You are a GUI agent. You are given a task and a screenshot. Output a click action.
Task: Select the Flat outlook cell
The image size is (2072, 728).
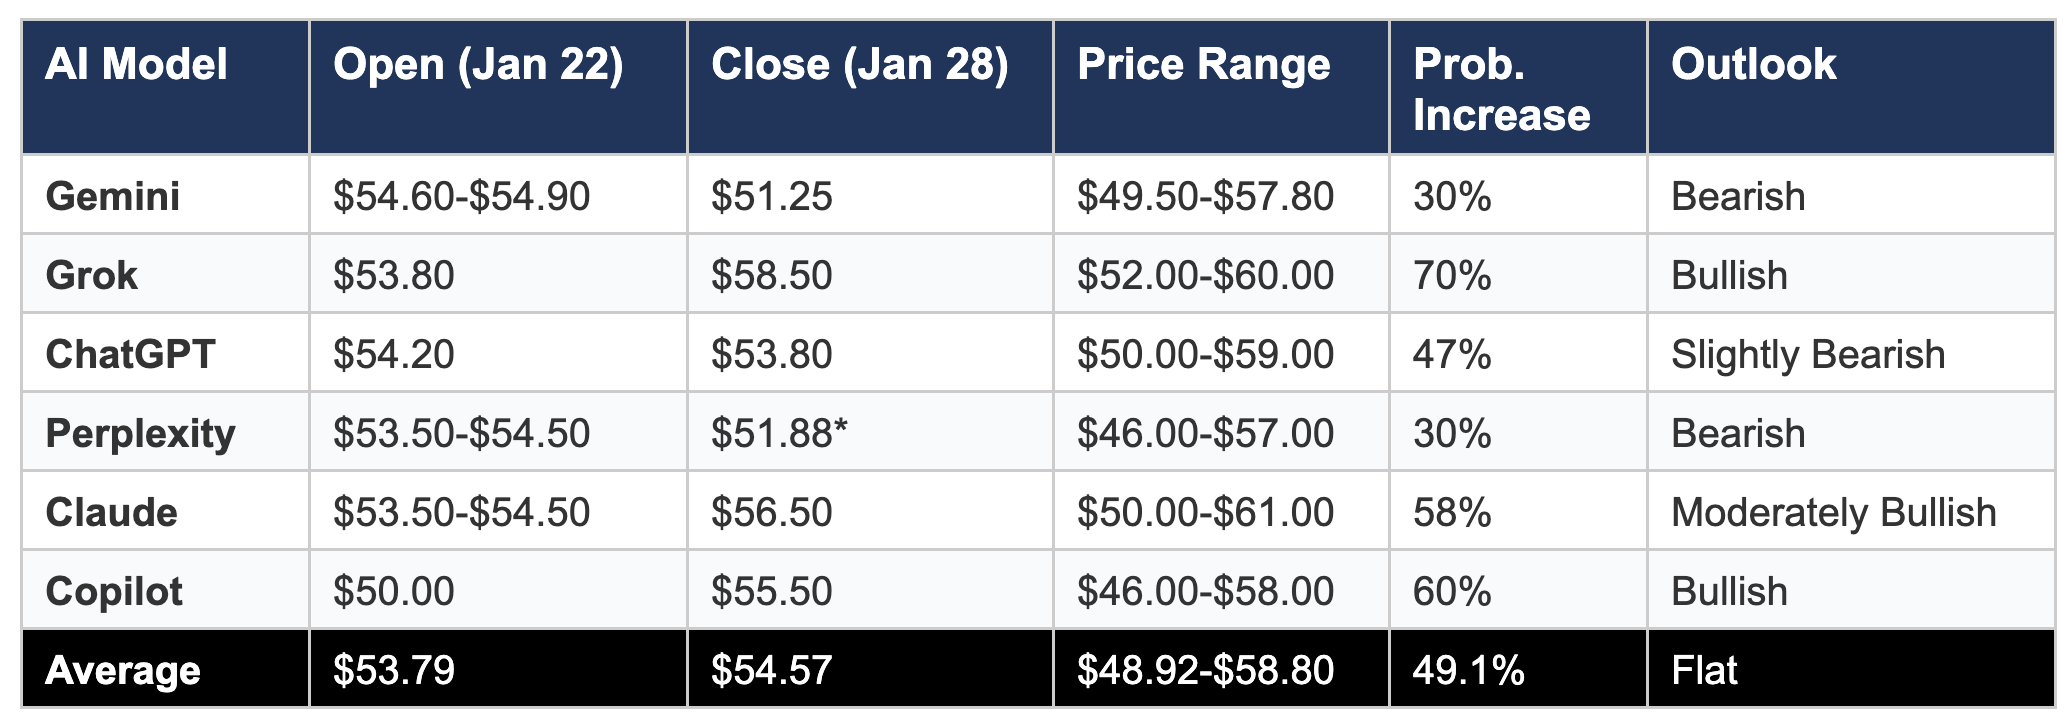[x=1704, y=670]
